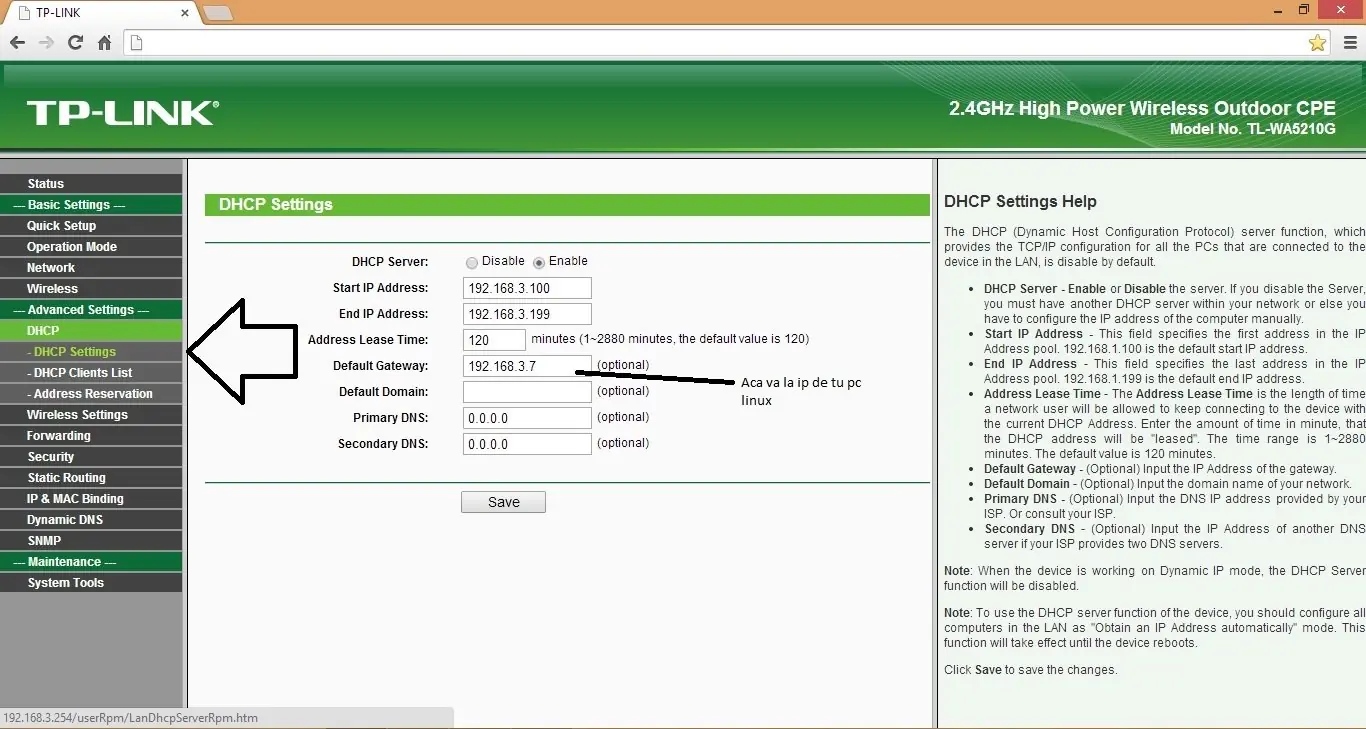Click the browser back arrow
The width and height of the screenshot is (1366, 729).
point(17,43)
